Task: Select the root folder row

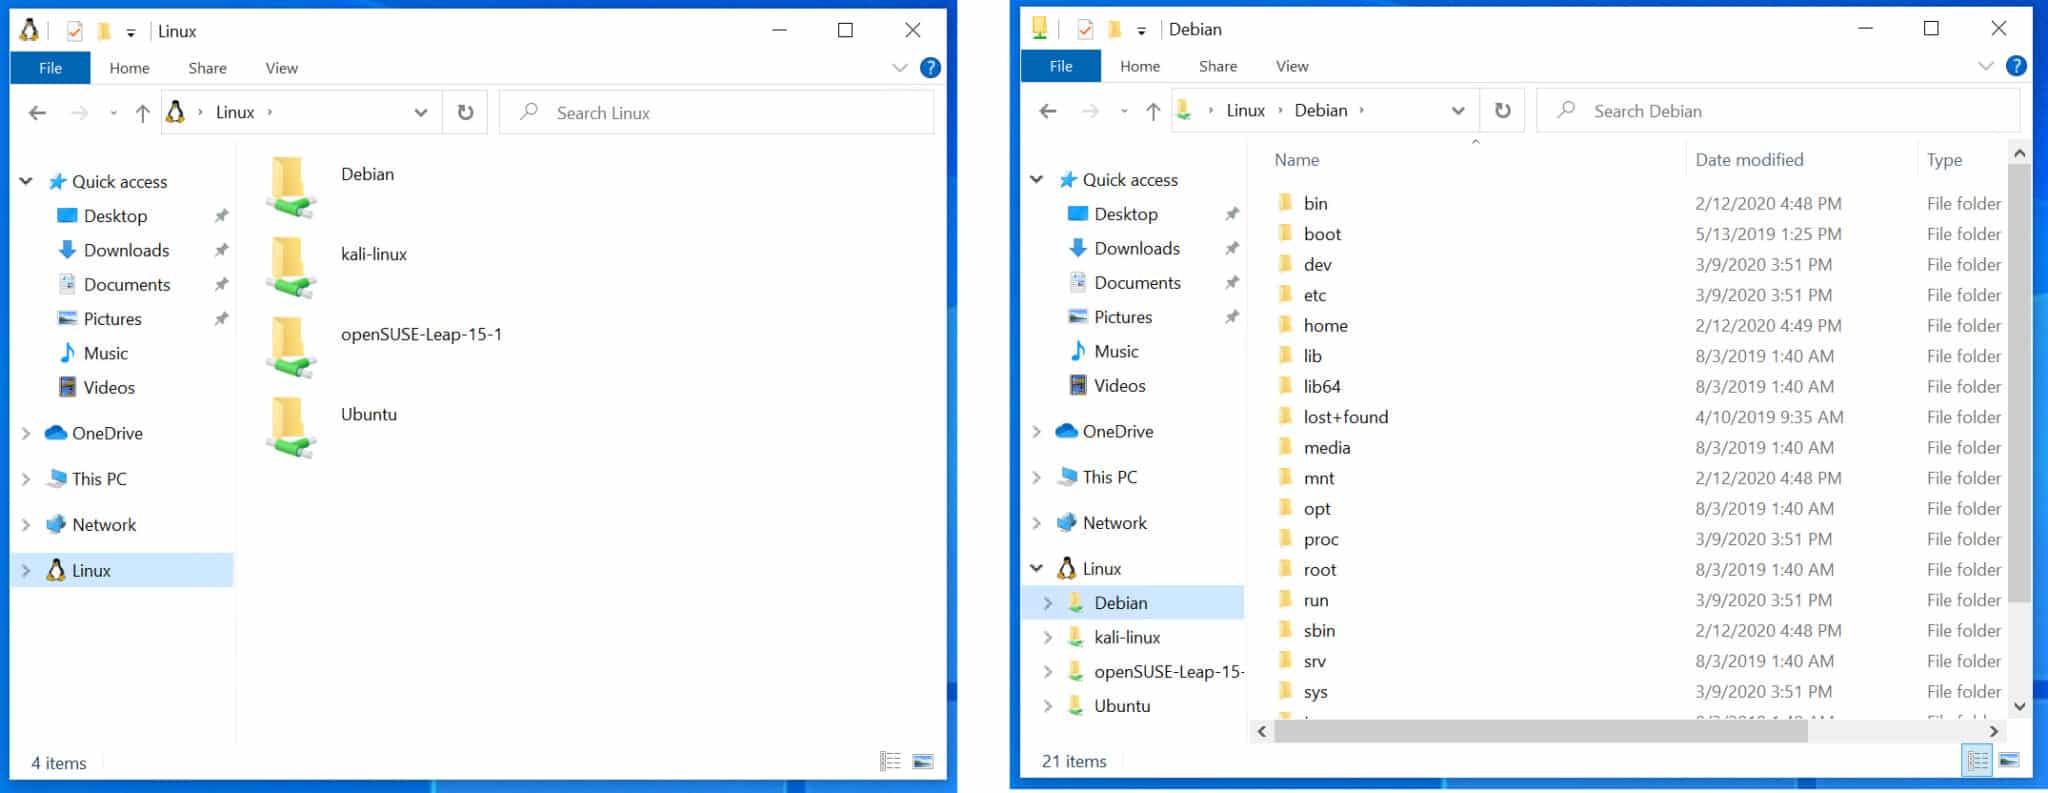Action: point(1640,569)
